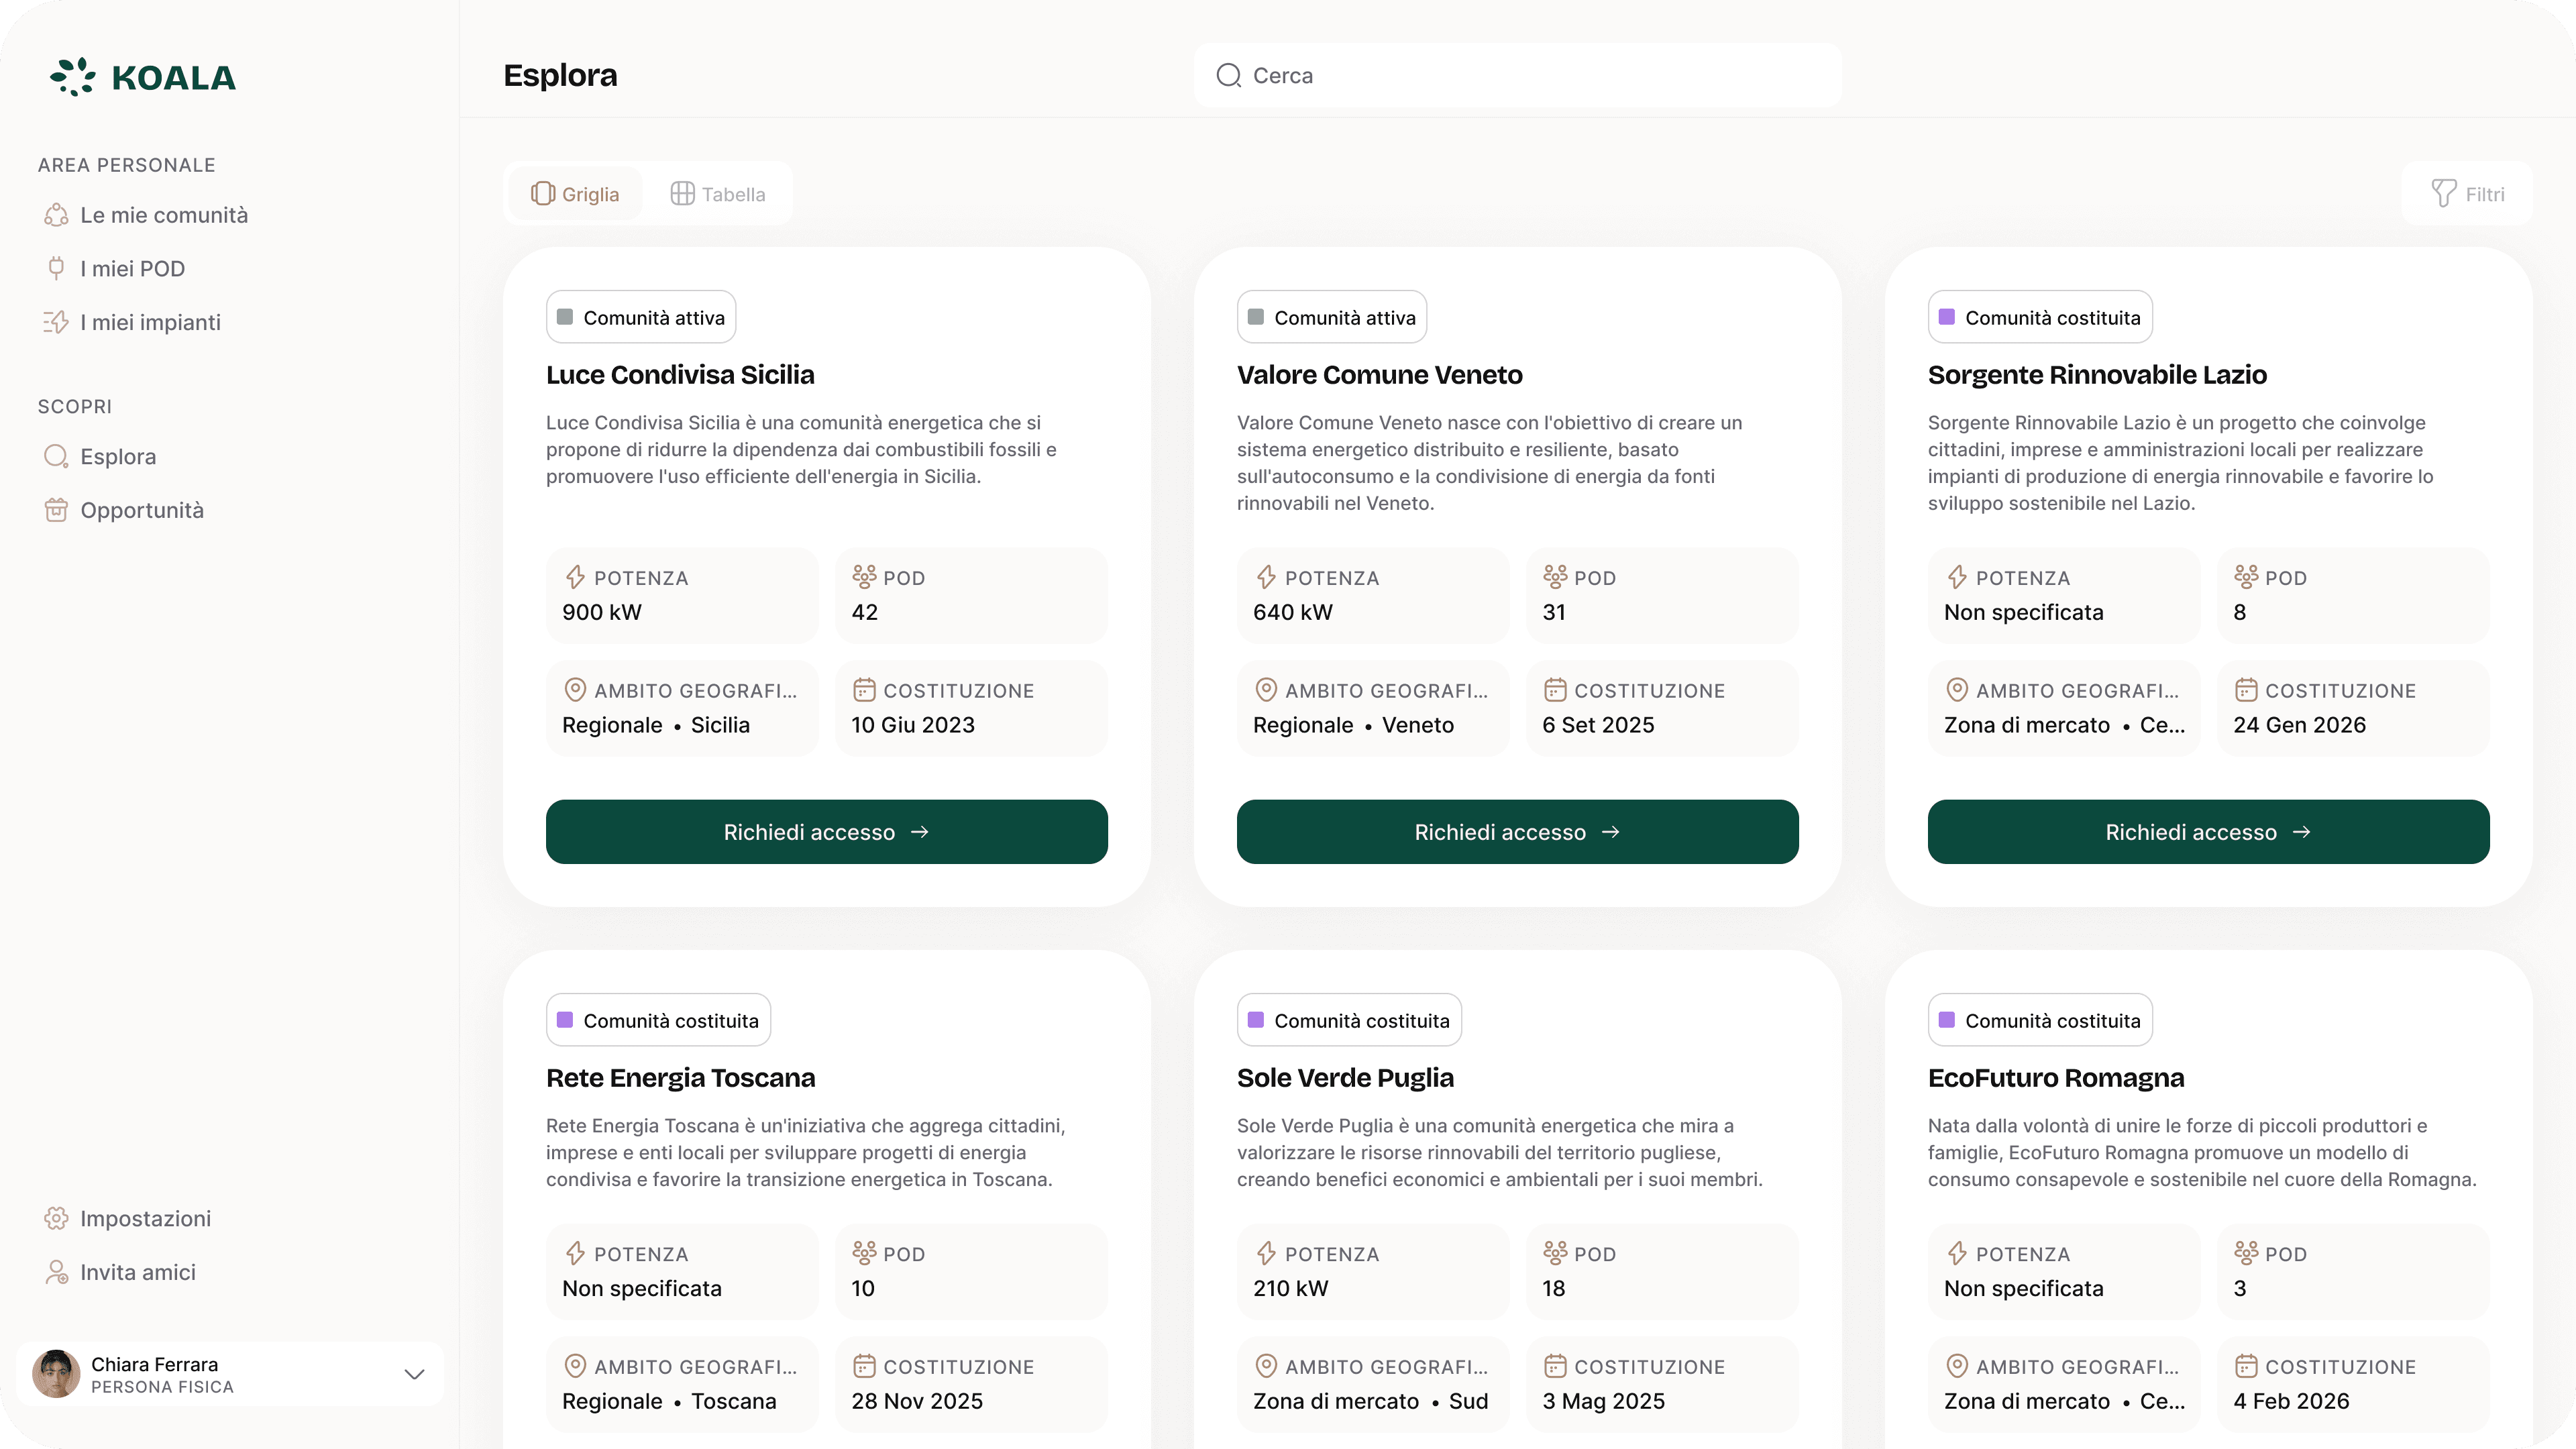Click grey status swatch on Luce Condivisa Sicilia badge
The image size is (2576, 1449).
coord(565,317)
